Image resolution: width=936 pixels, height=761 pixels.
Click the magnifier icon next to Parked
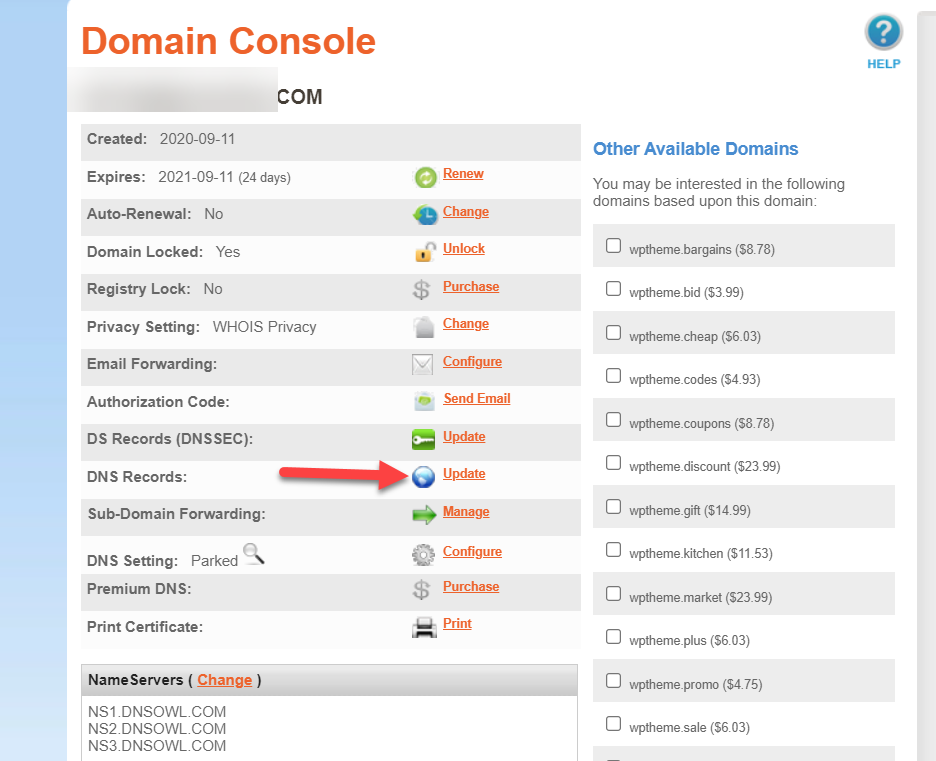coord(254,554)
